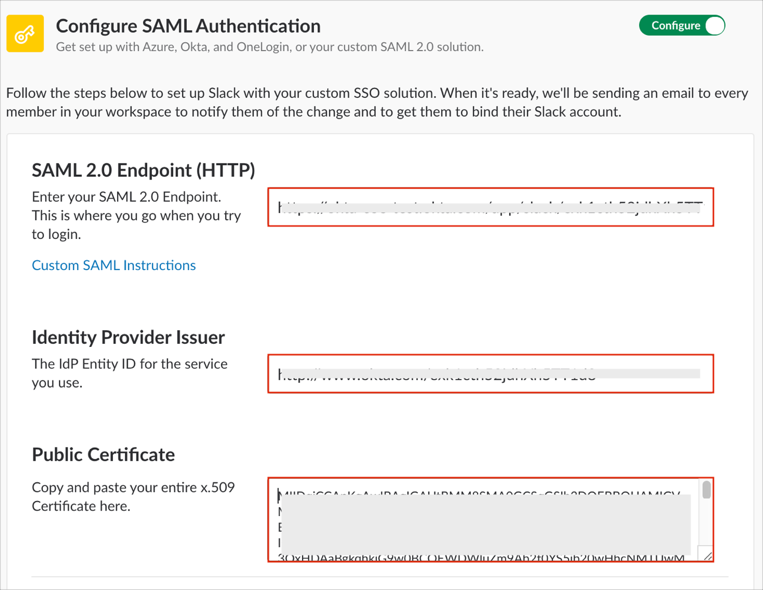The image size is (763, 590).
Task: Click the last visible certificate text line
Action: point(480,557)
